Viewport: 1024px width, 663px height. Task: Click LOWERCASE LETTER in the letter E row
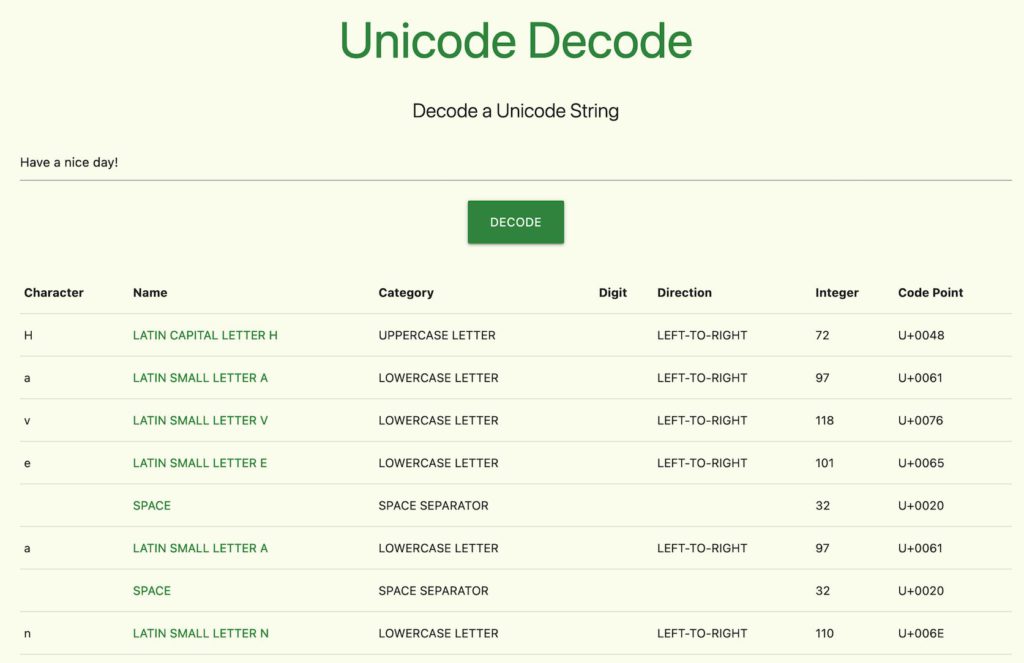pyautogui.click(x=438, y=463)
